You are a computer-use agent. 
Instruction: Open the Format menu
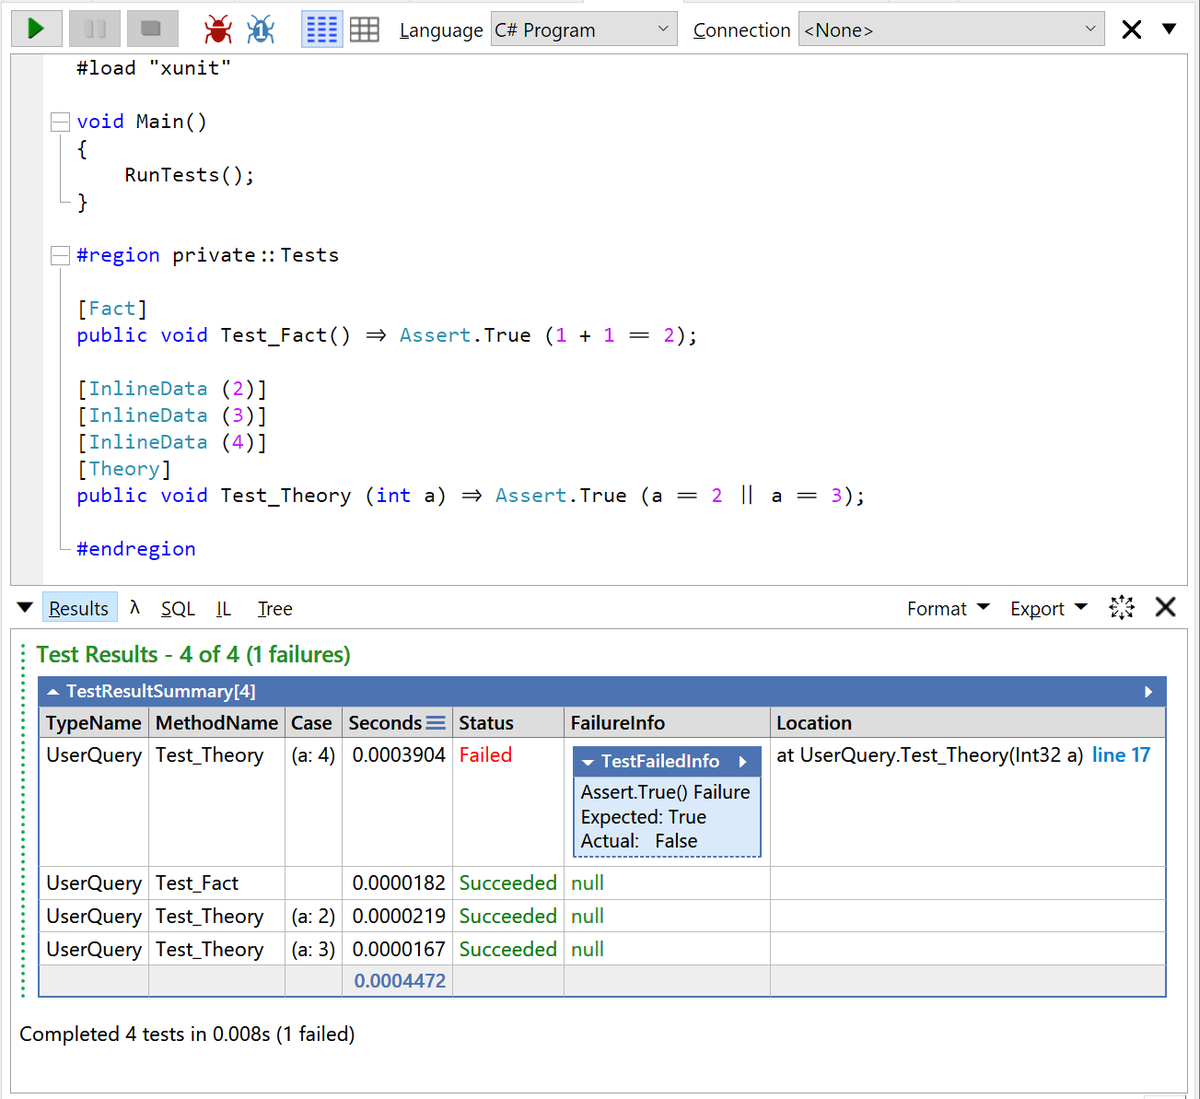coord(948,608)
